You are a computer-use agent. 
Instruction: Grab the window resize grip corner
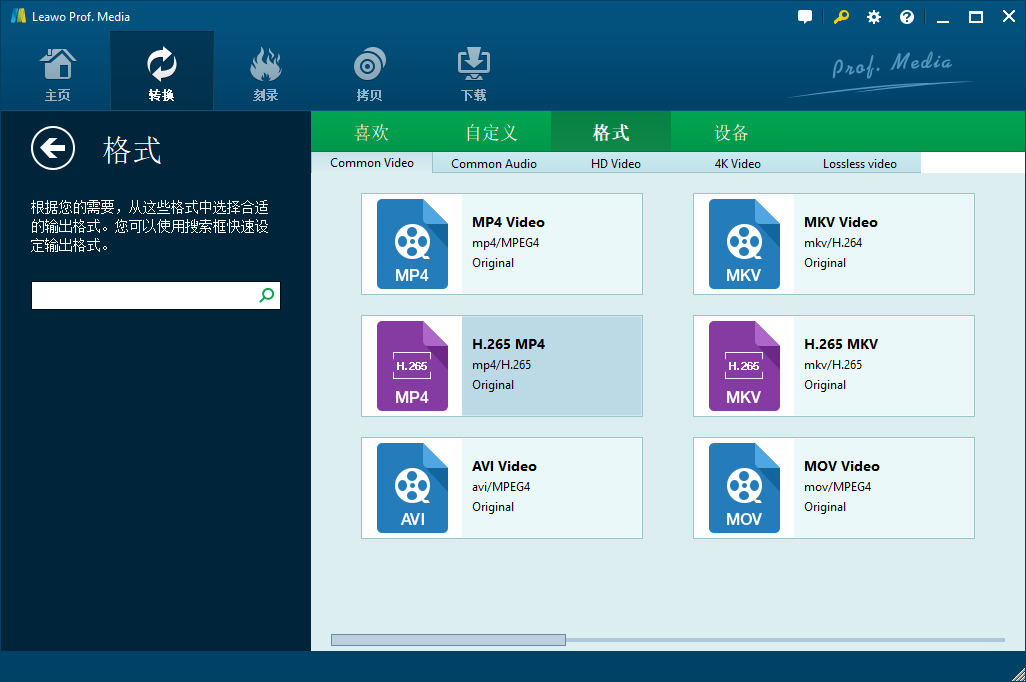(1019, 675)
